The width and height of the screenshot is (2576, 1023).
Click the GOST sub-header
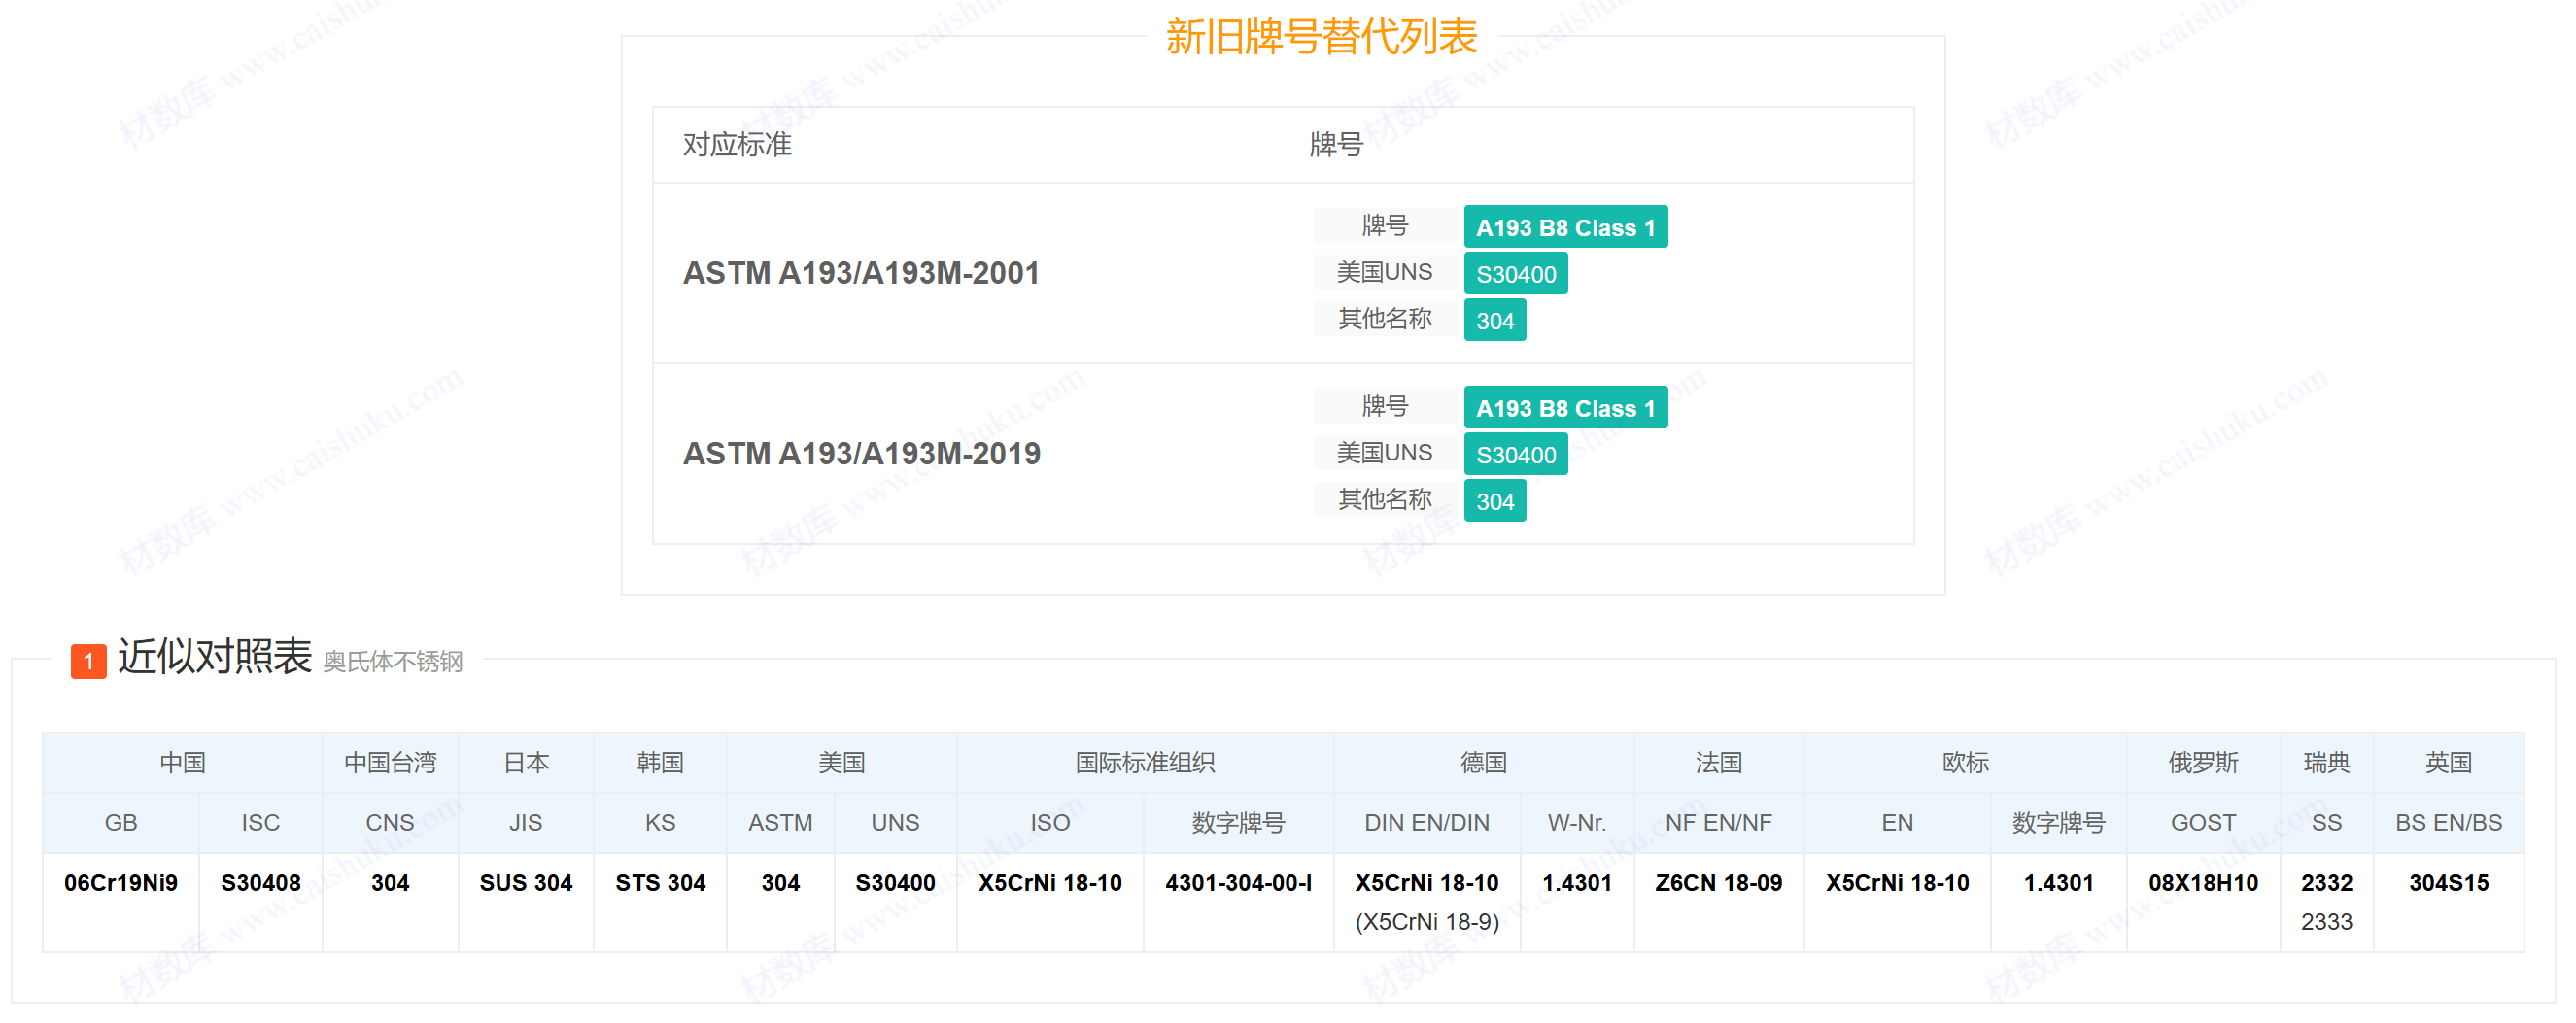point(2203,823)
